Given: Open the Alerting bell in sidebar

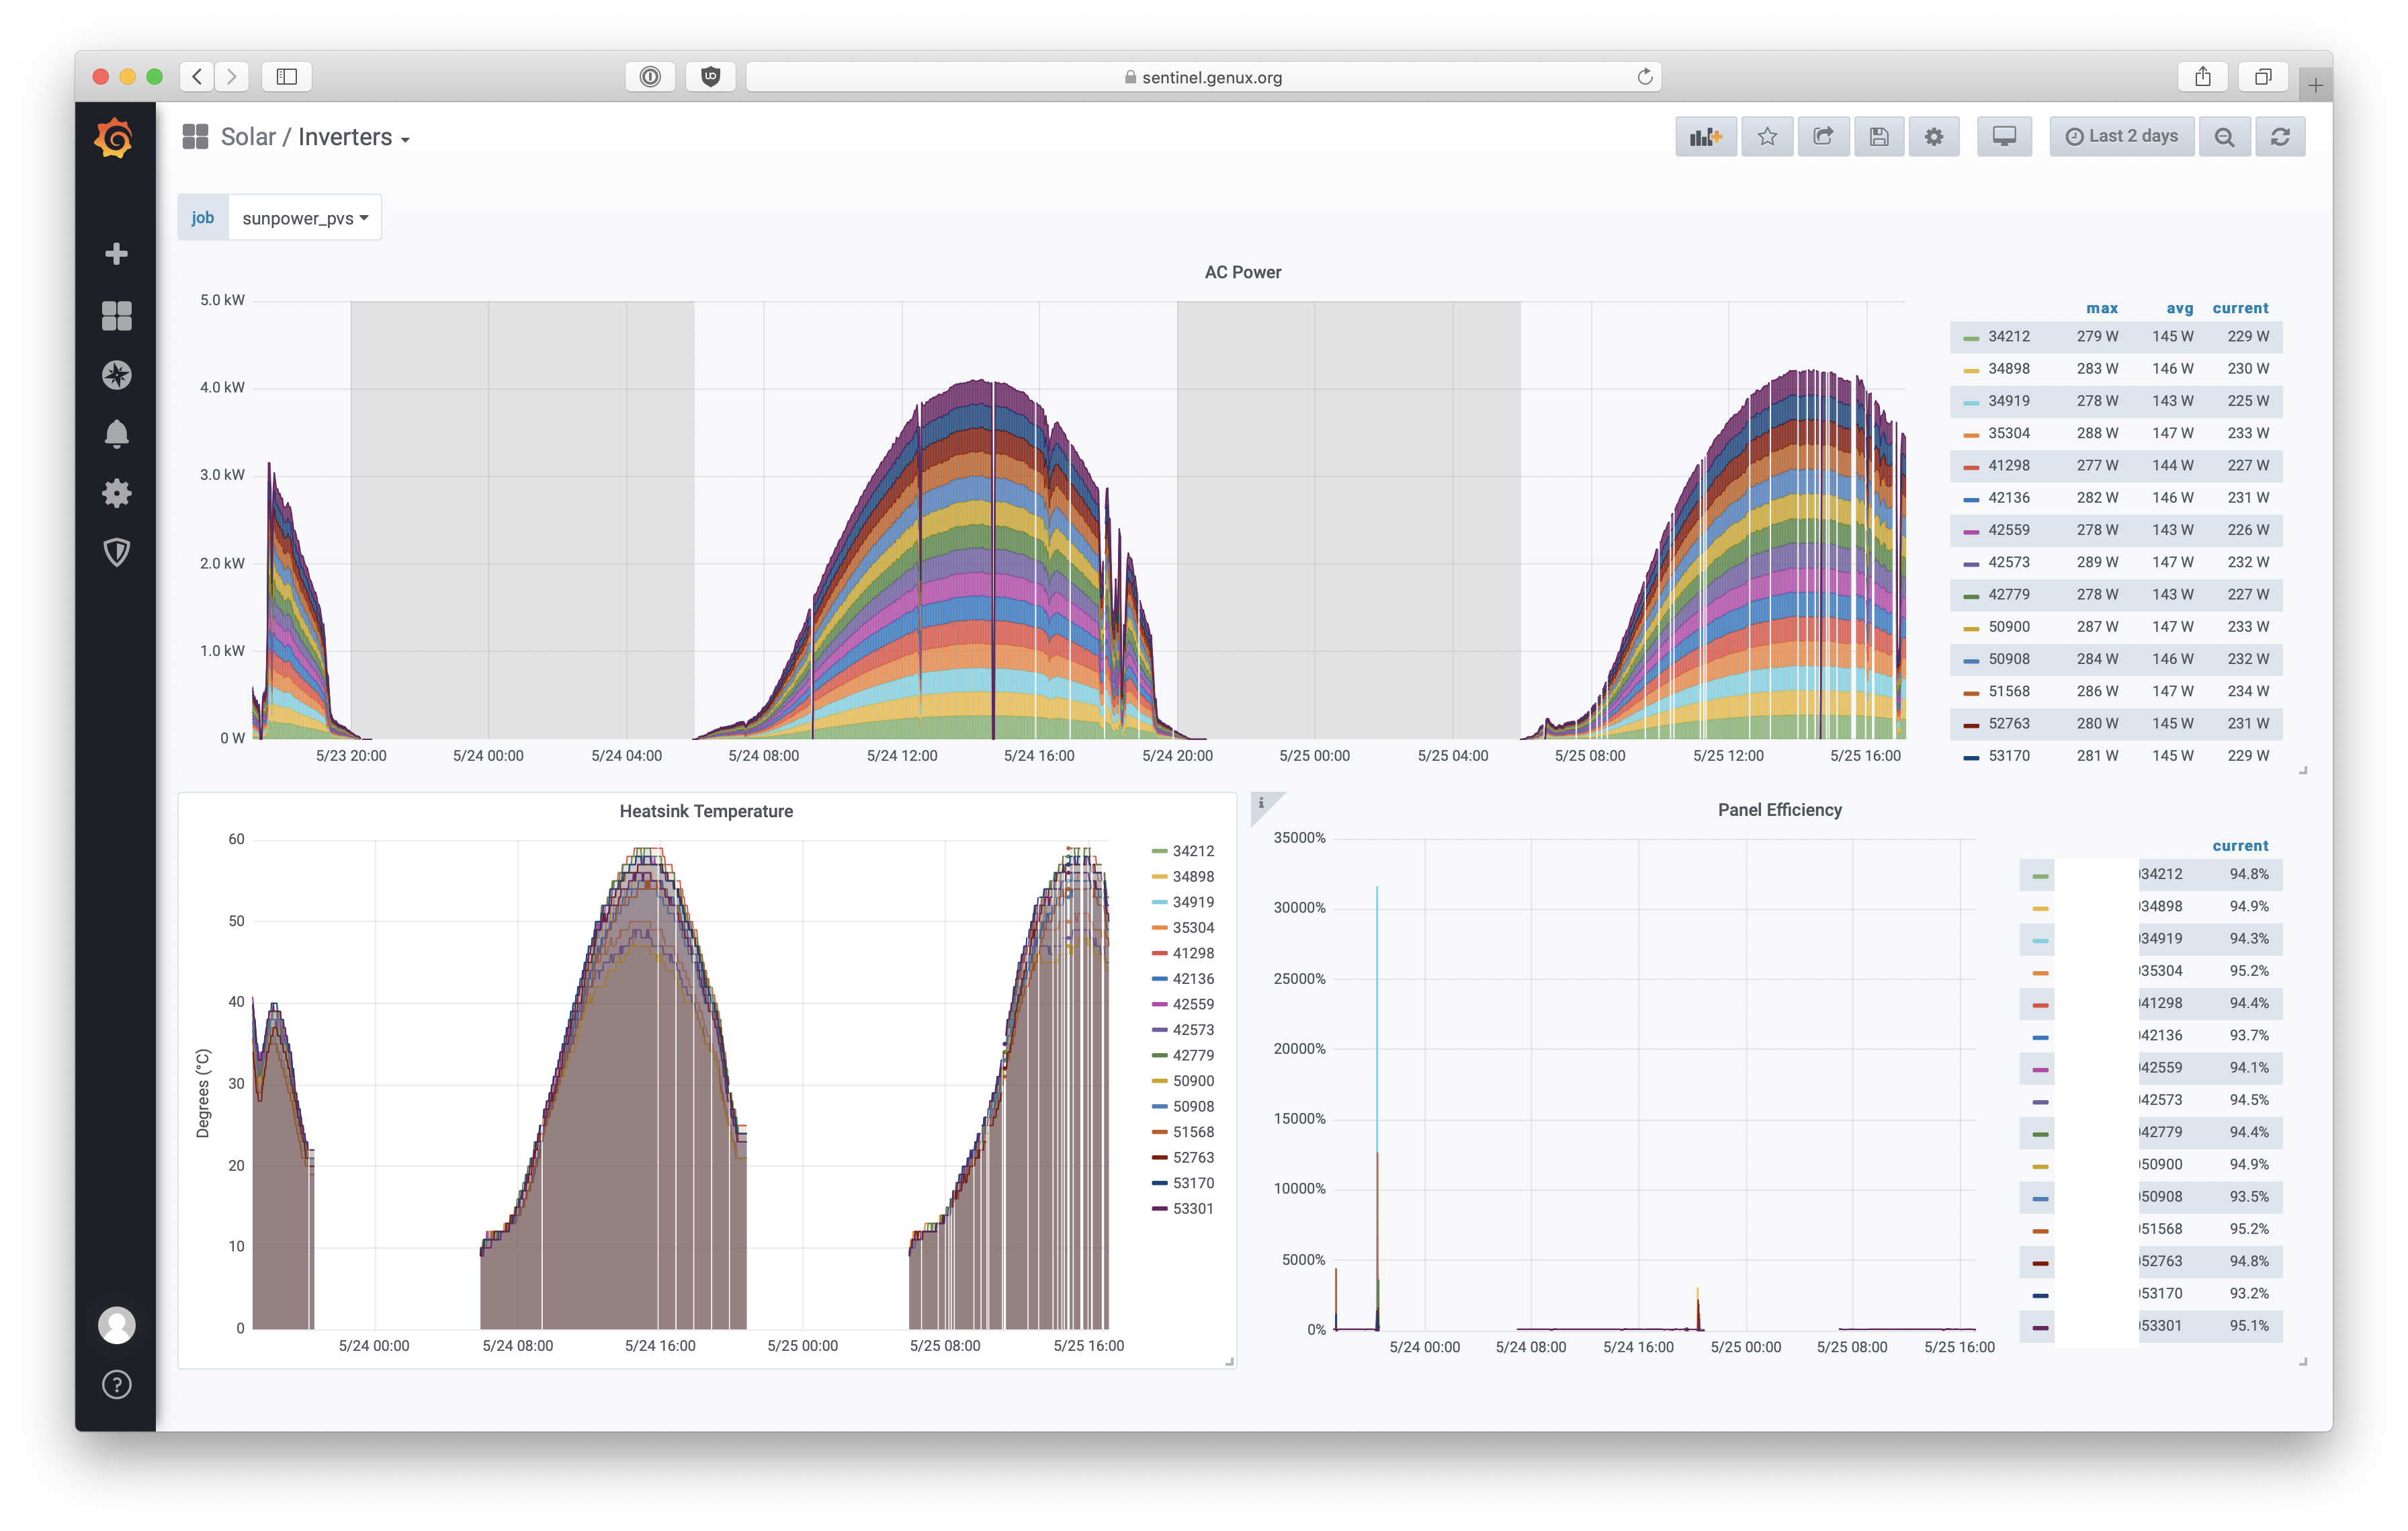Looking at the screenshot, I should (x=117, y=434).
